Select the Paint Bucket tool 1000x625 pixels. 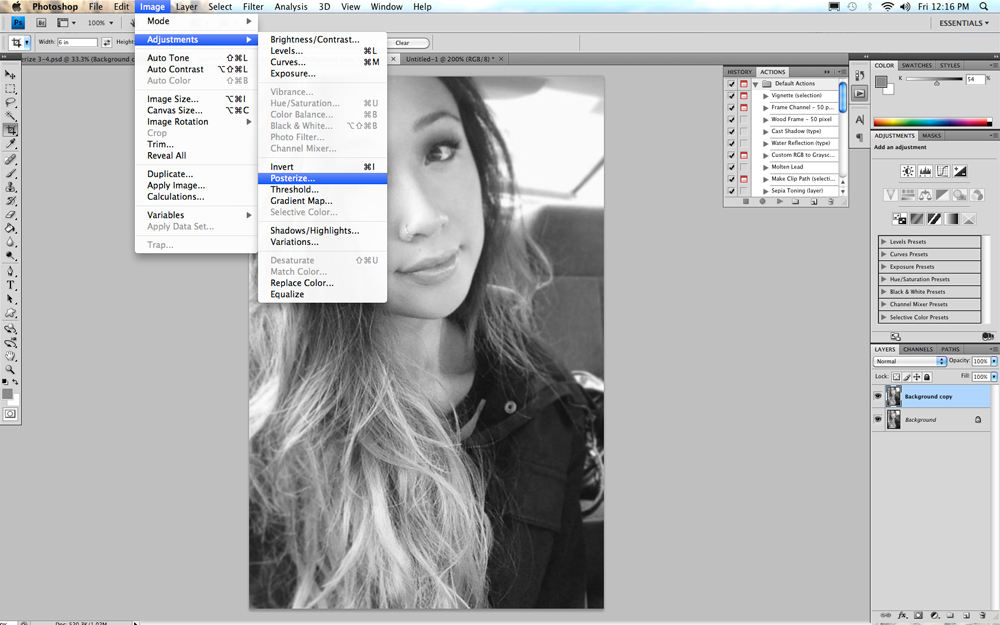click(10, 228)
